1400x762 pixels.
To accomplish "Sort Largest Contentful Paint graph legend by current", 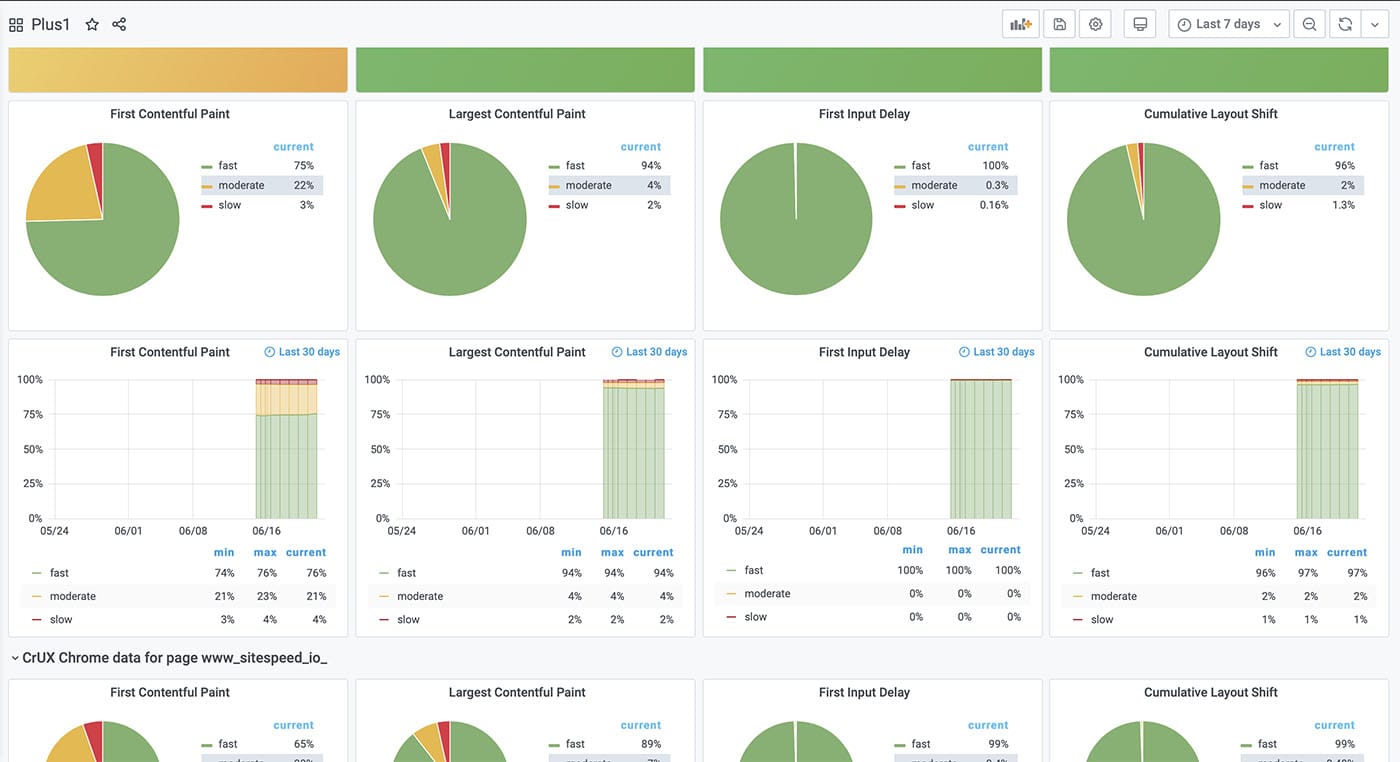I will (653, 552).
